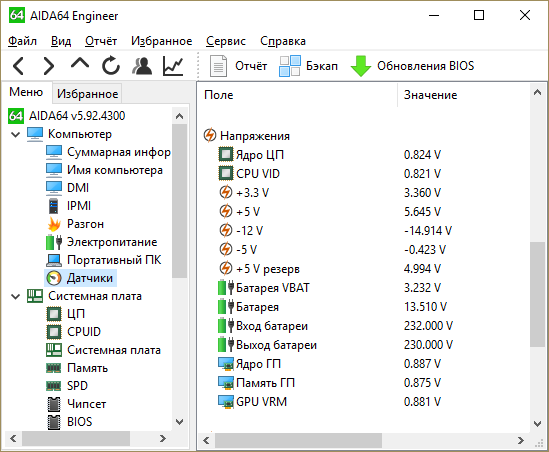Switch to the Избранное tab in side panel

[x=88, y=94]
